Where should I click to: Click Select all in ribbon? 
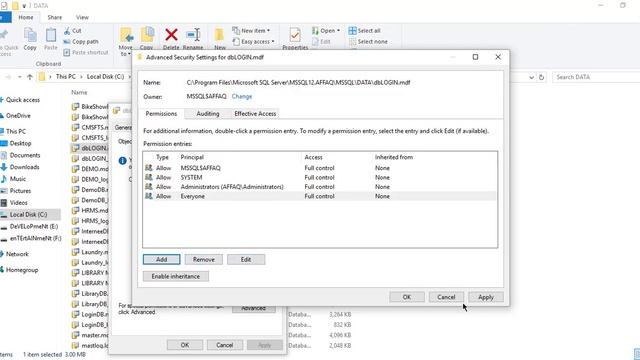[x=364, y=31]
